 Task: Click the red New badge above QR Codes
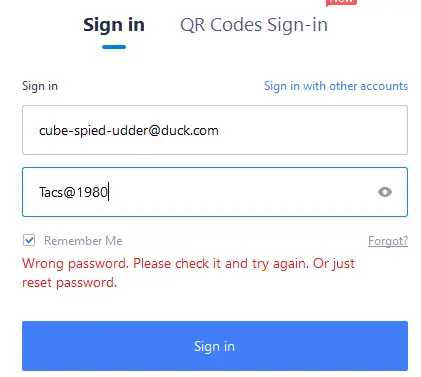click(341, 2)
